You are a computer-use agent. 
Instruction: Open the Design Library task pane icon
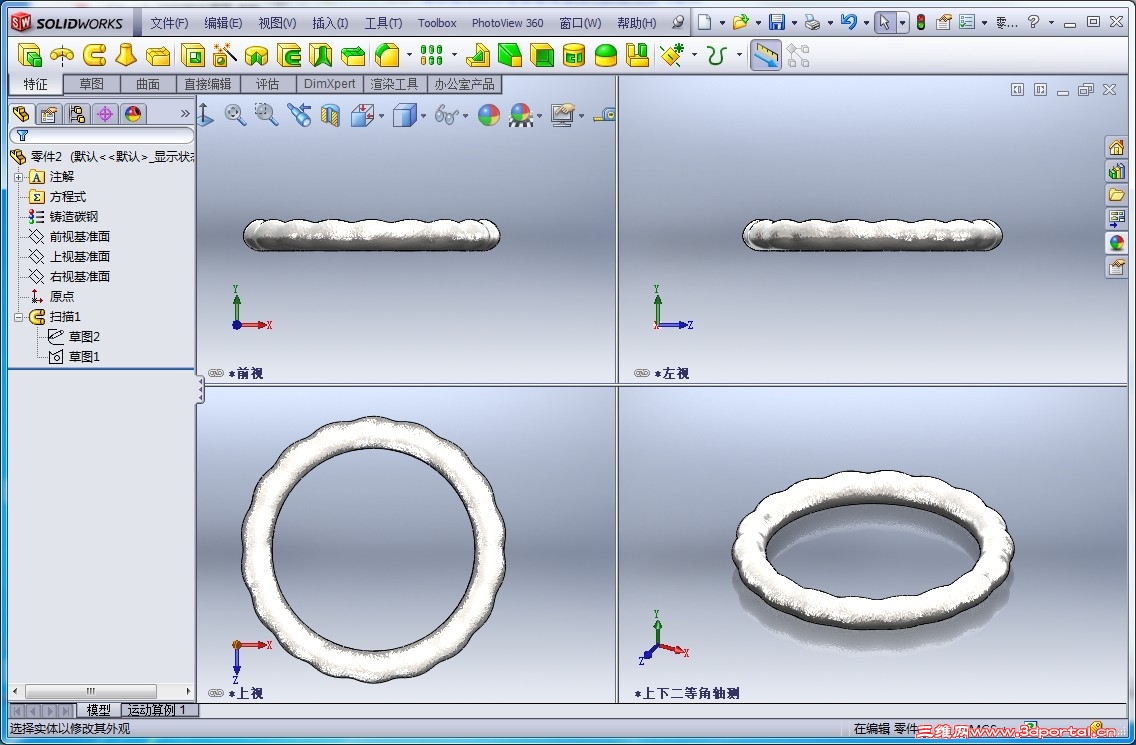(x=1116, y=172)
